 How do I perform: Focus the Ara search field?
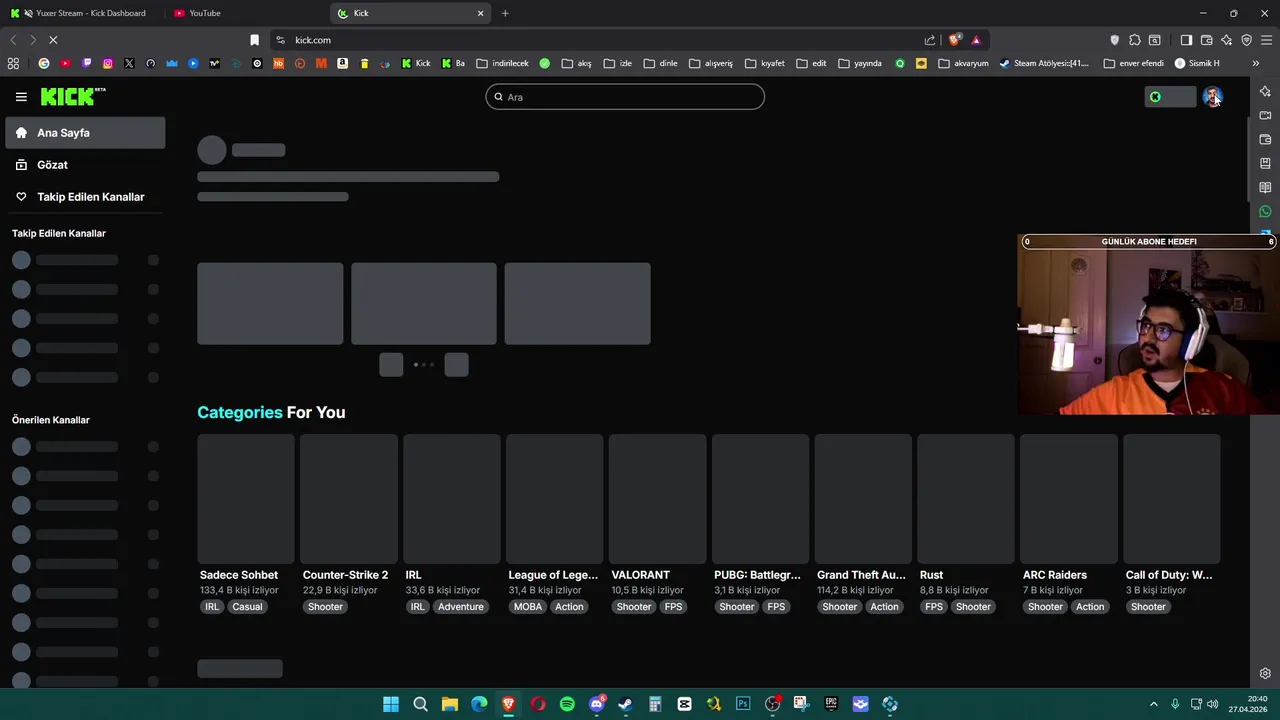[625, 97]
